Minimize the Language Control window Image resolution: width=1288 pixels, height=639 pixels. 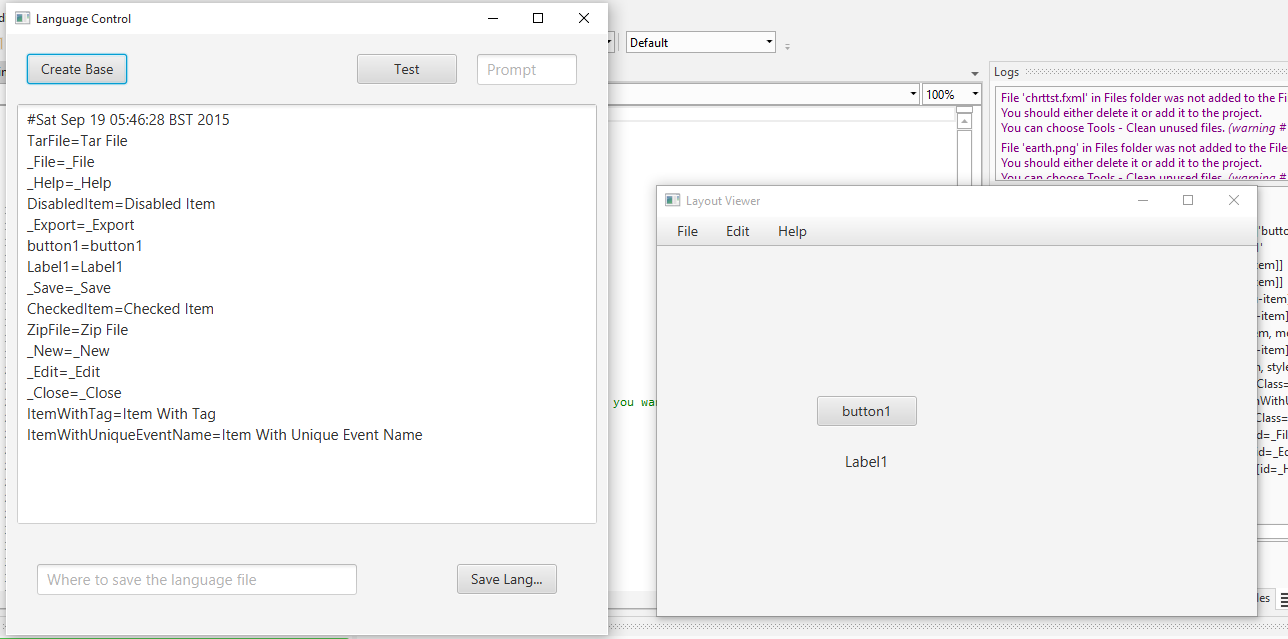(493, 18)
